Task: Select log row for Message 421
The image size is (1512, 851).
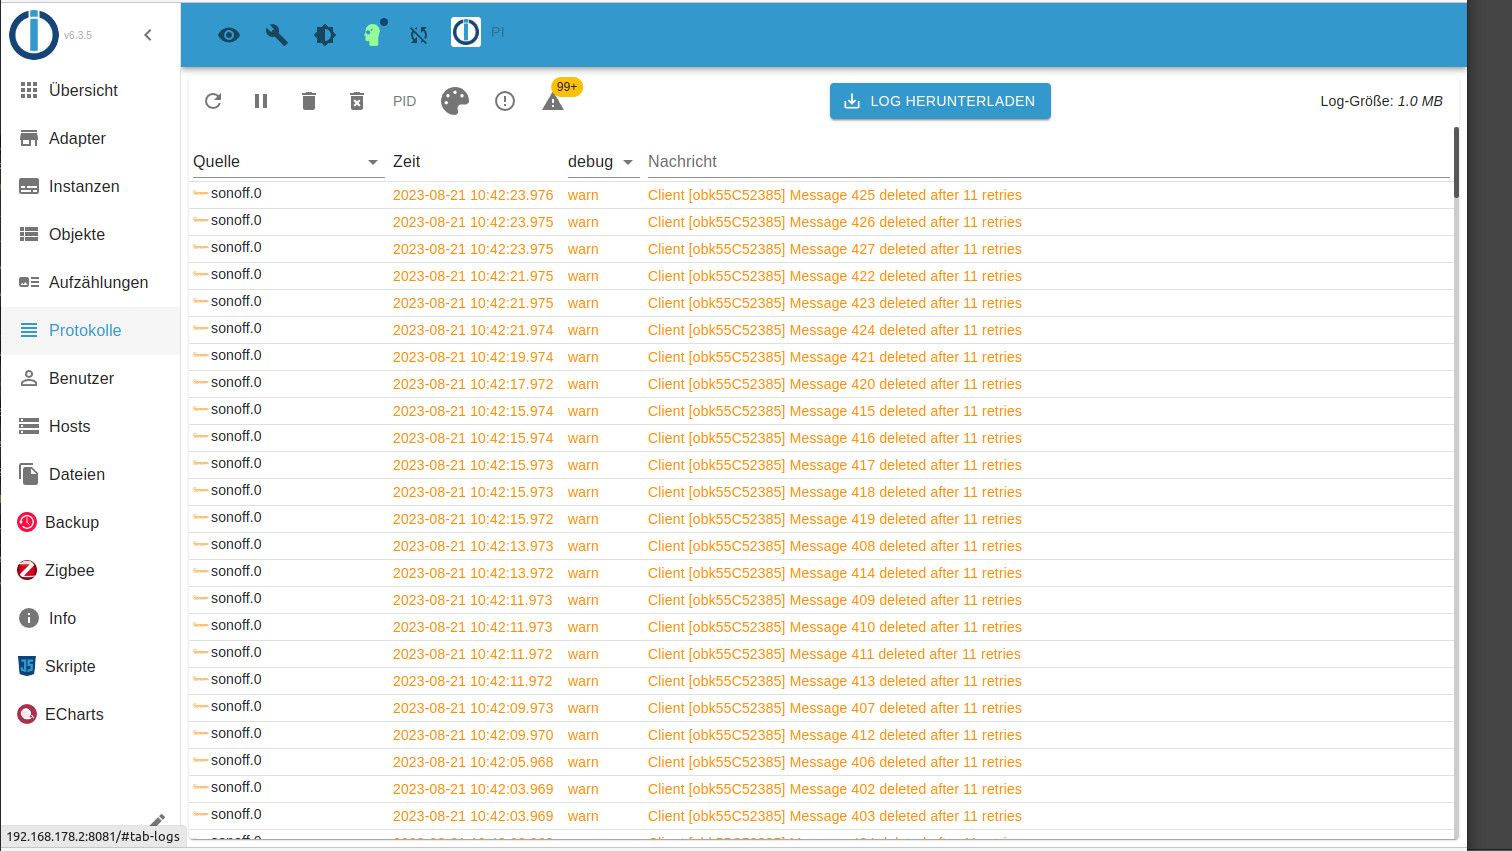Action: 820,357
